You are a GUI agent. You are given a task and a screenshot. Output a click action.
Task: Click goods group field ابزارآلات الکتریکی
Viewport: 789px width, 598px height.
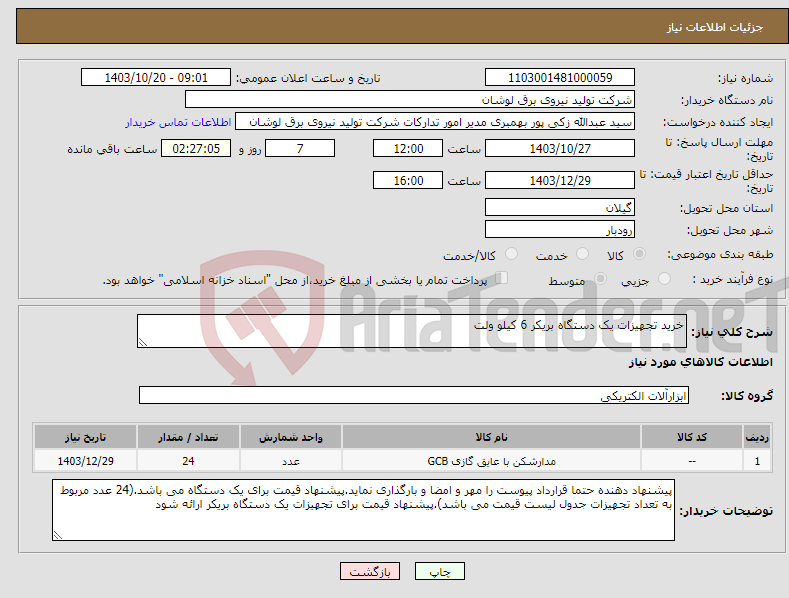pos(414,396)
